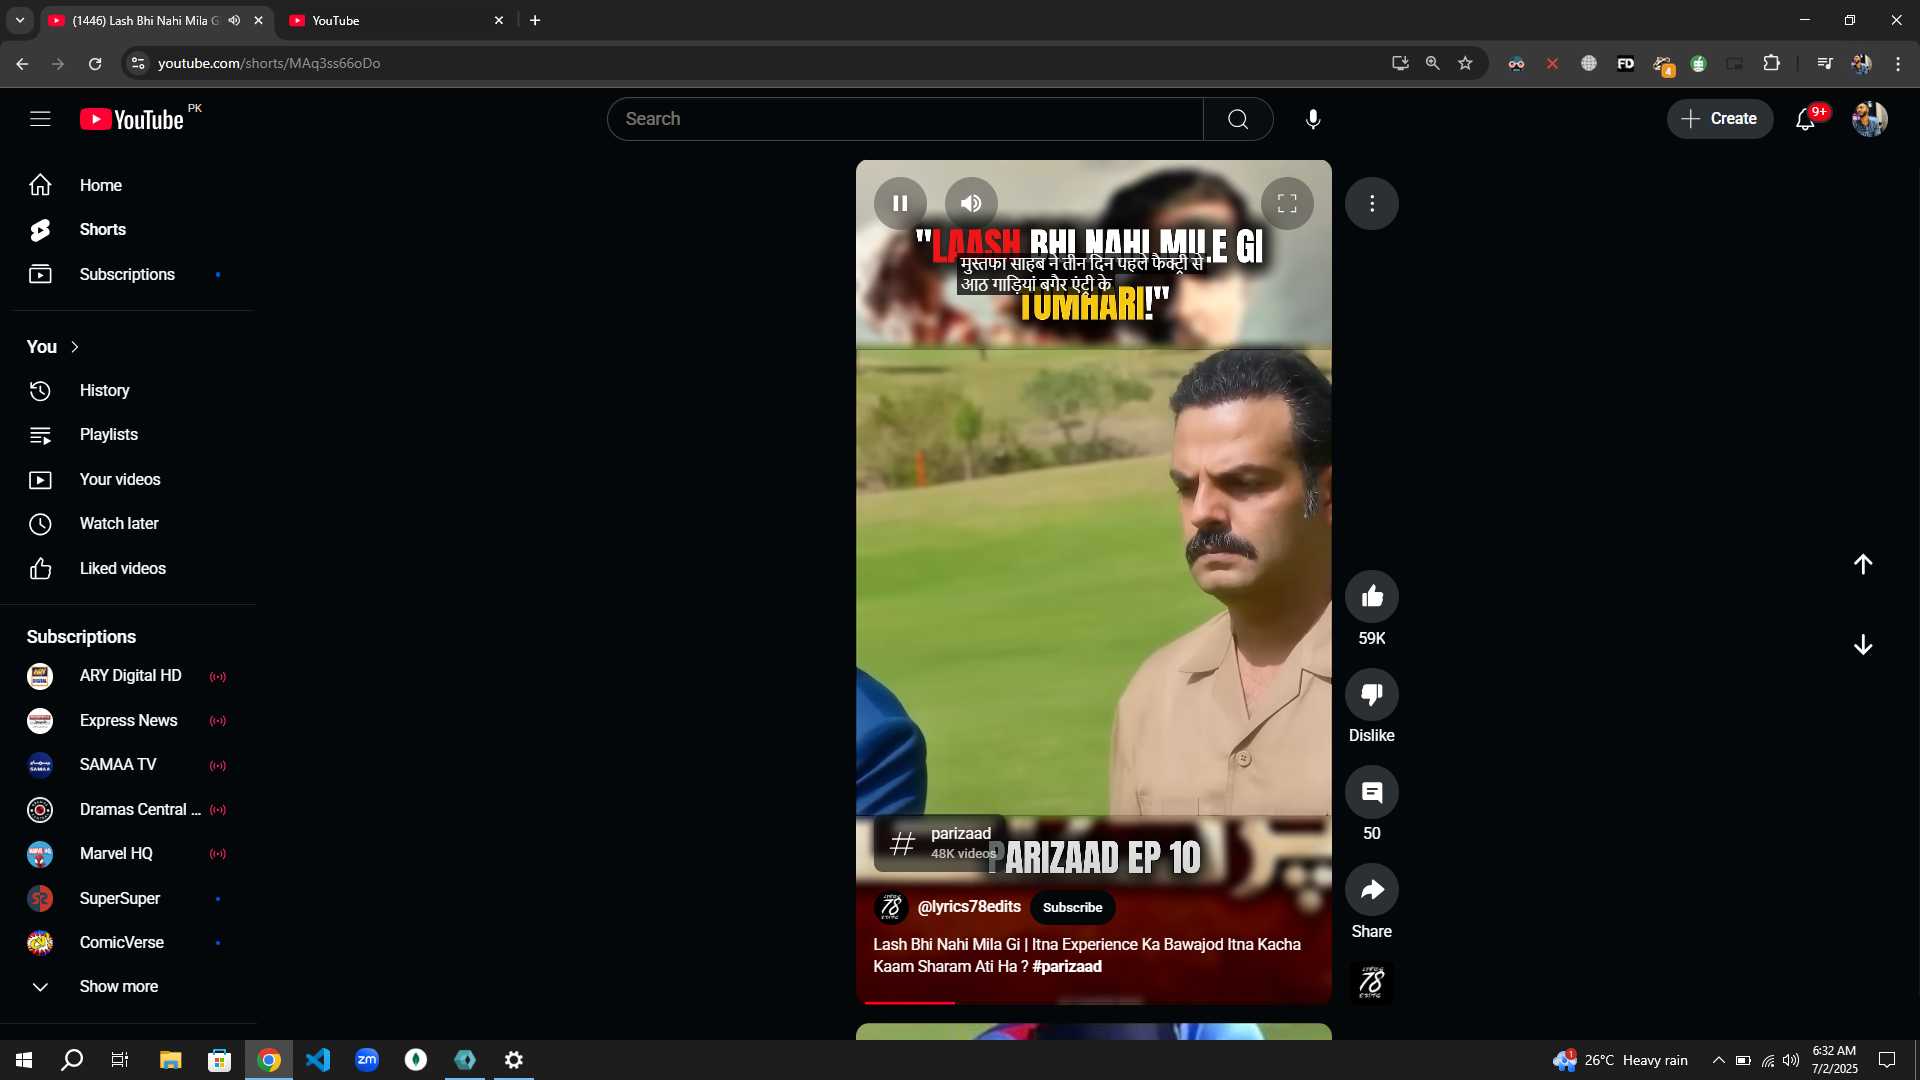The image size is (1920, 1080).
Task: Reload the page
Action: (x=95, y=63)
